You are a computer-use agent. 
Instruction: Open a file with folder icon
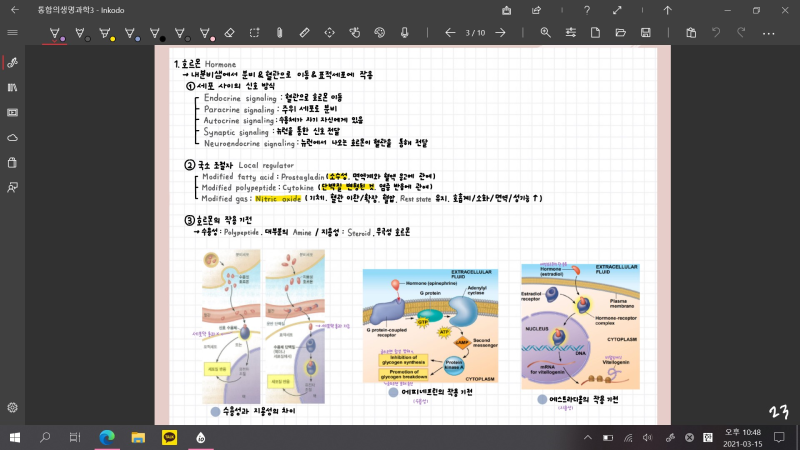coord(620,33)
